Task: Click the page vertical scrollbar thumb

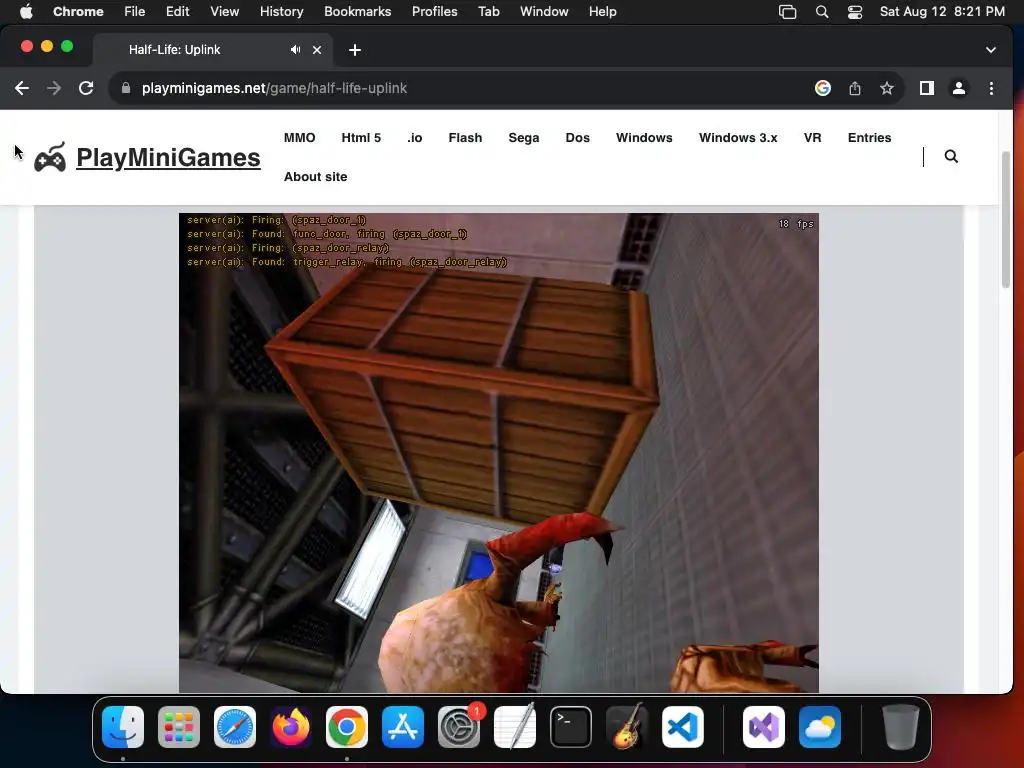Action: click(1006, 219)
